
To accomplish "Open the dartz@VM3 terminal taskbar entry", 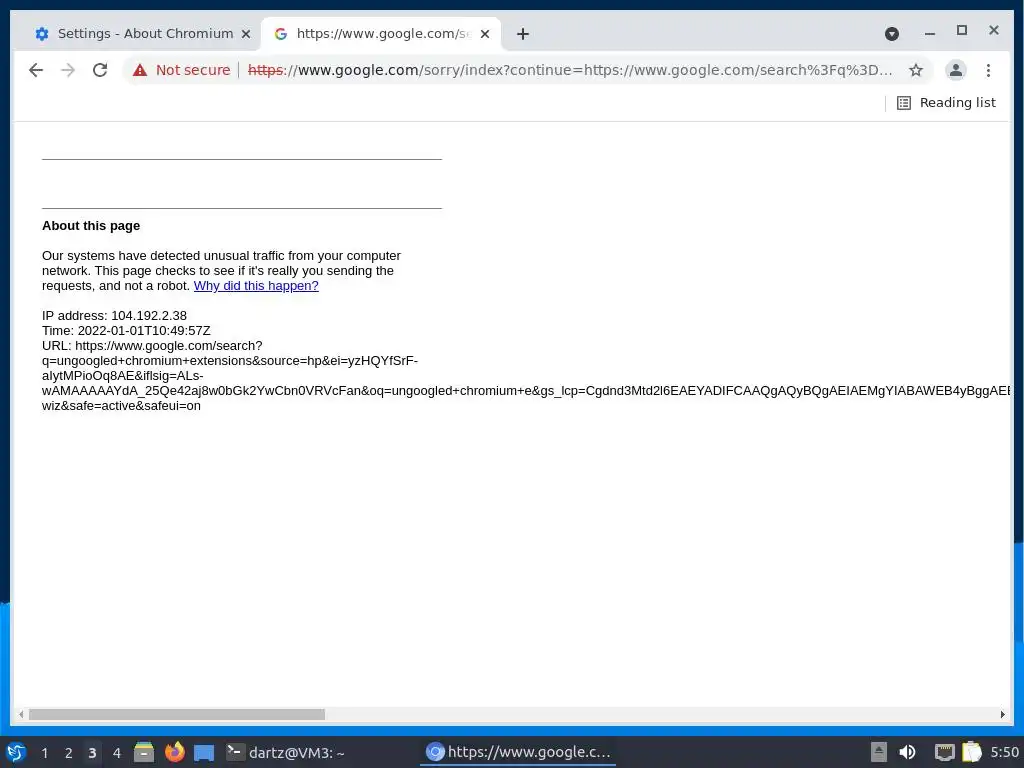I will coord(285,752).
